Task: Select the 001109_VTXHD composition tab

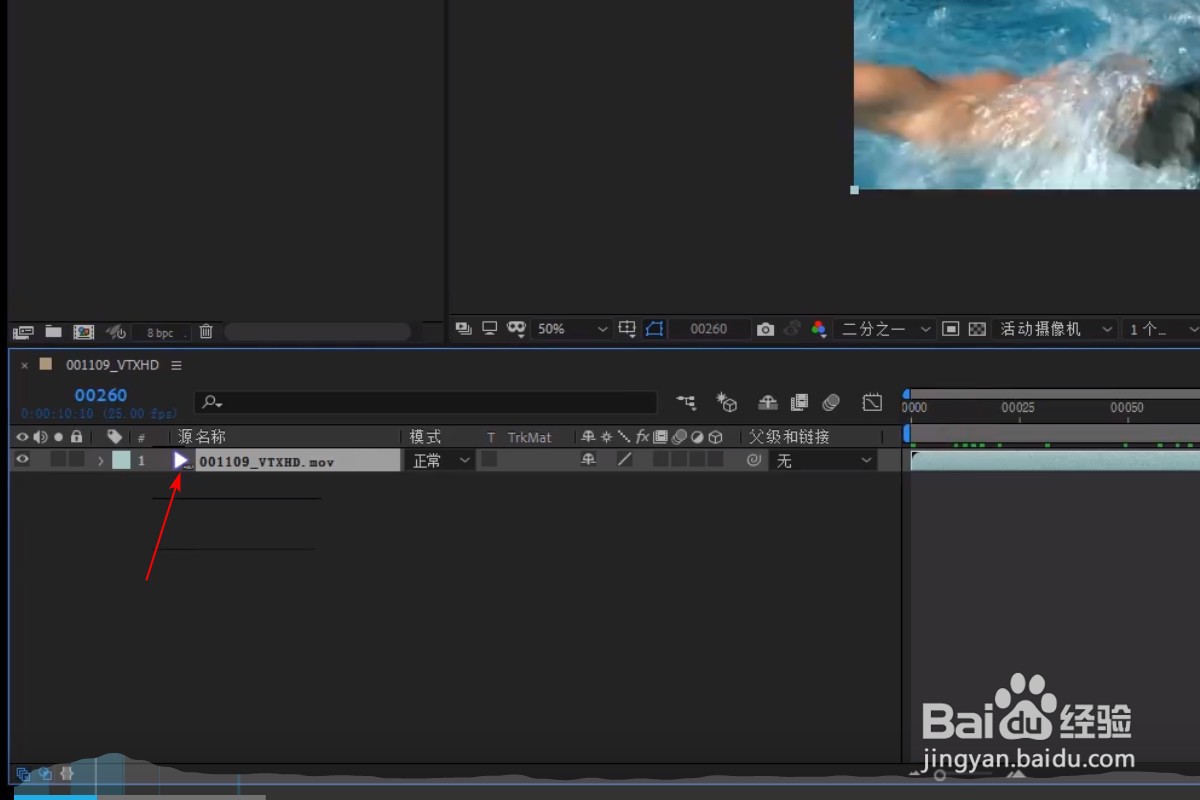Action: [x=112, y=365]
